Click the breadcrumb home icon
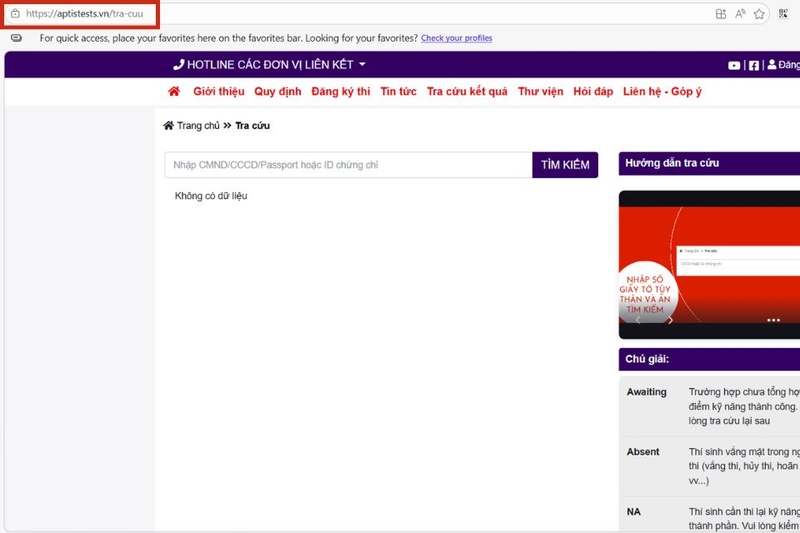 pyautogui.click(x=168, y=125)
